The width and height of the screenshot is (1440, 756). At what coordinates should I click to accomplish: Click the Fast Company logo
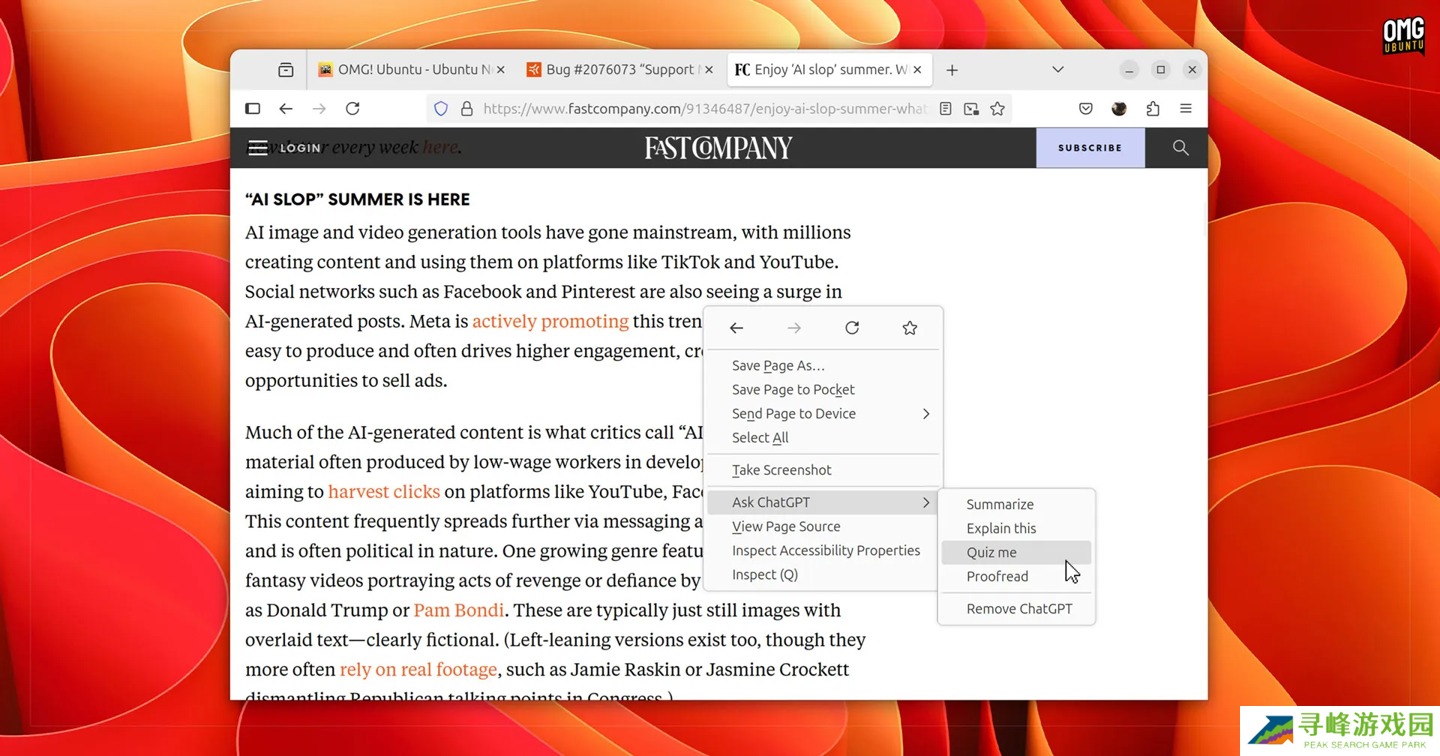coord(718,148)
